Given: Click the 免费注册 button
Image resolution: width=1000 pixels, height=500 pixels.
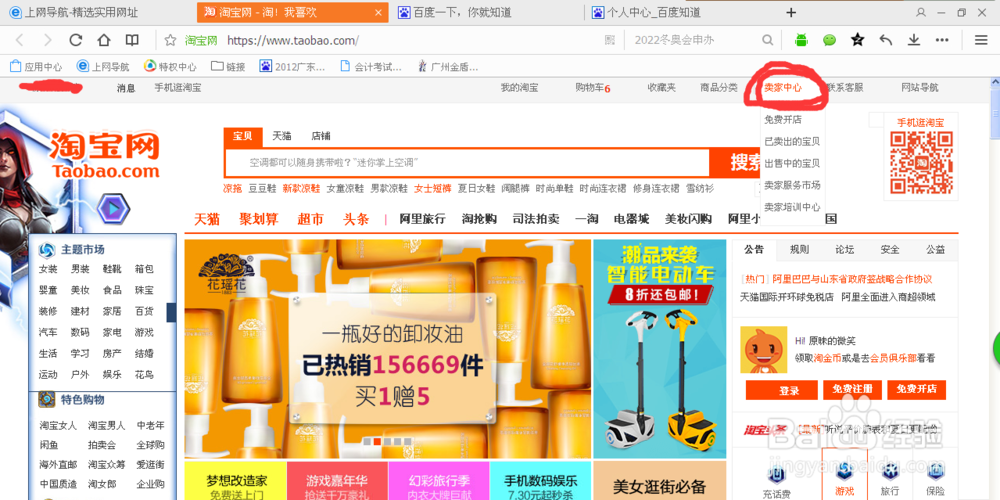Looking at the screenshot, I should click(852, 390).
